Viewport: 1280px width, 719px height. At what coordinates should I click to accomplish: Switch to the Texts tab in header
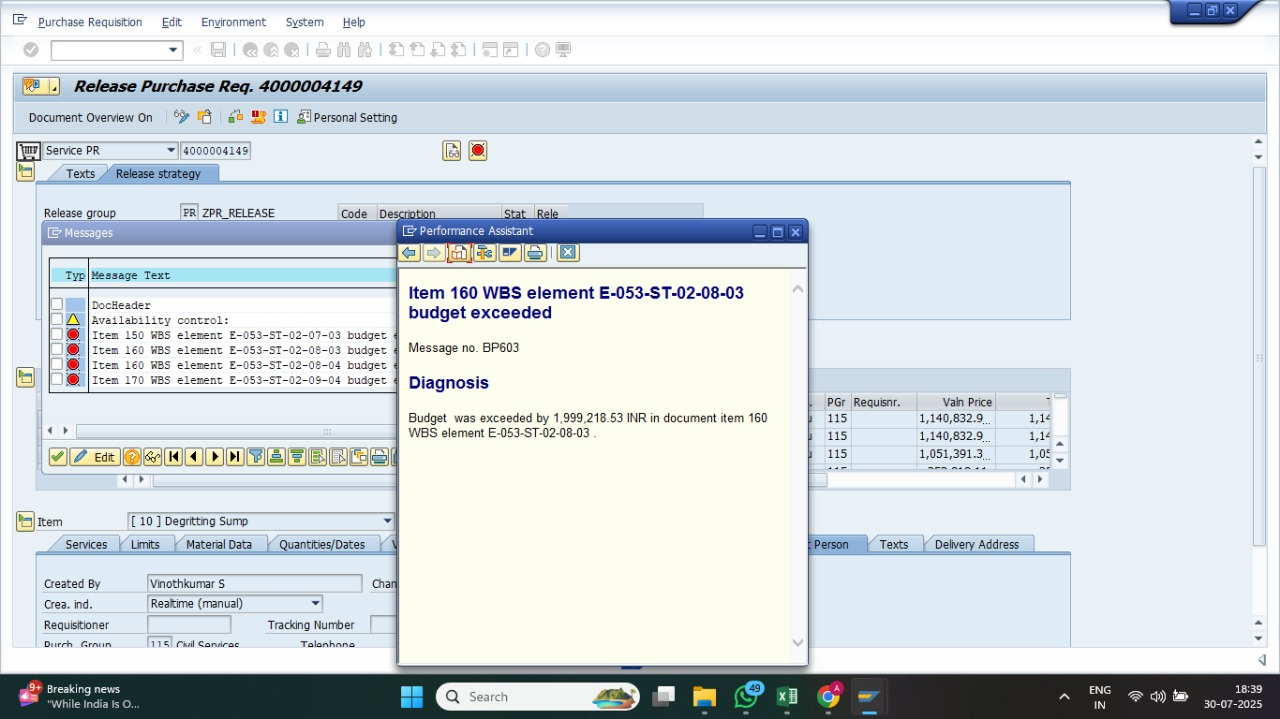click(x=80, y=174)
